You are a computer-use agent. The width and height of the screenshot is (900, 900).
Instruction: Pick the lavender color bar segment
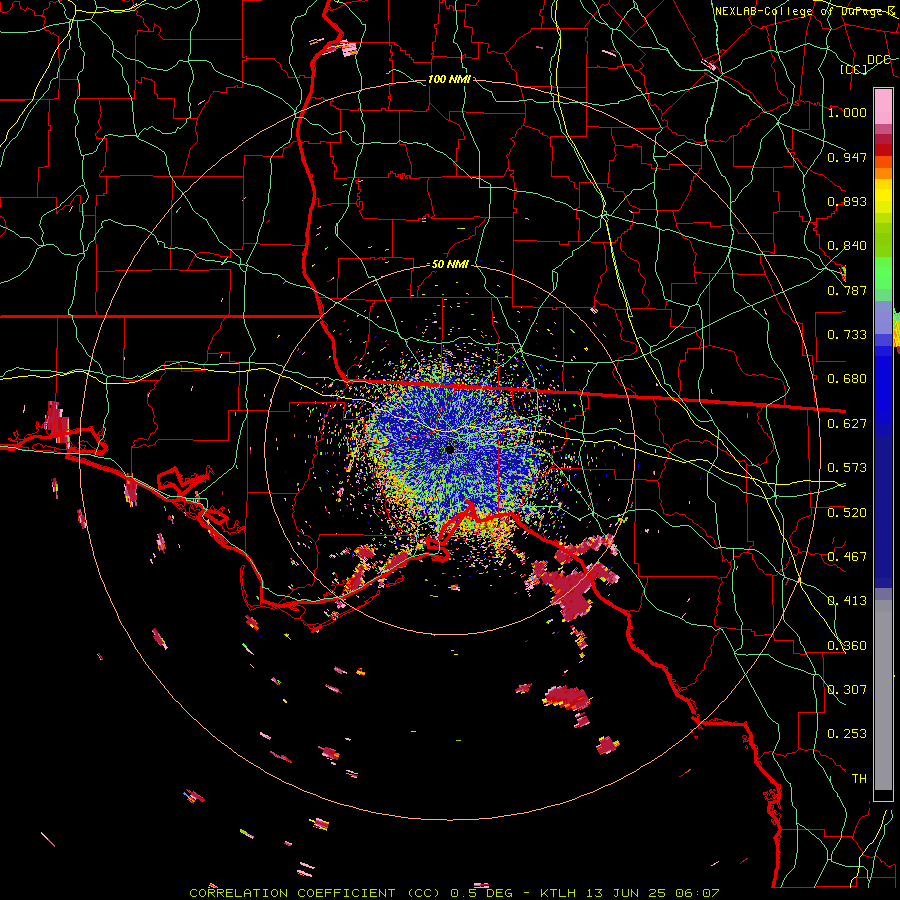coord(883,317)
